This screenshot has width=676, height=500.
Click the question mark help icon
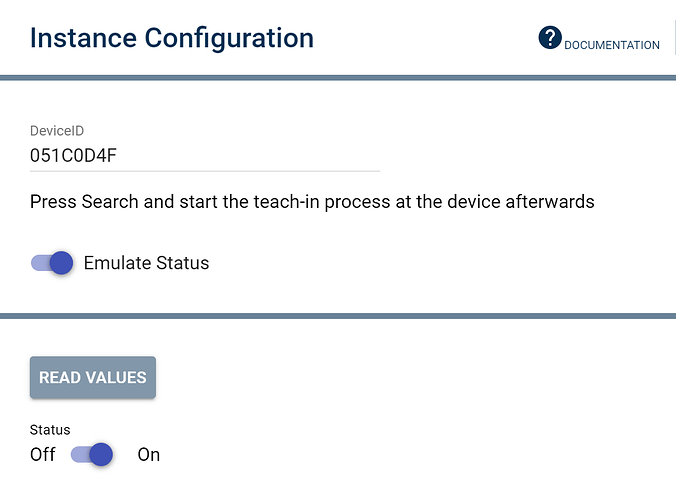[x=550, y=38]
